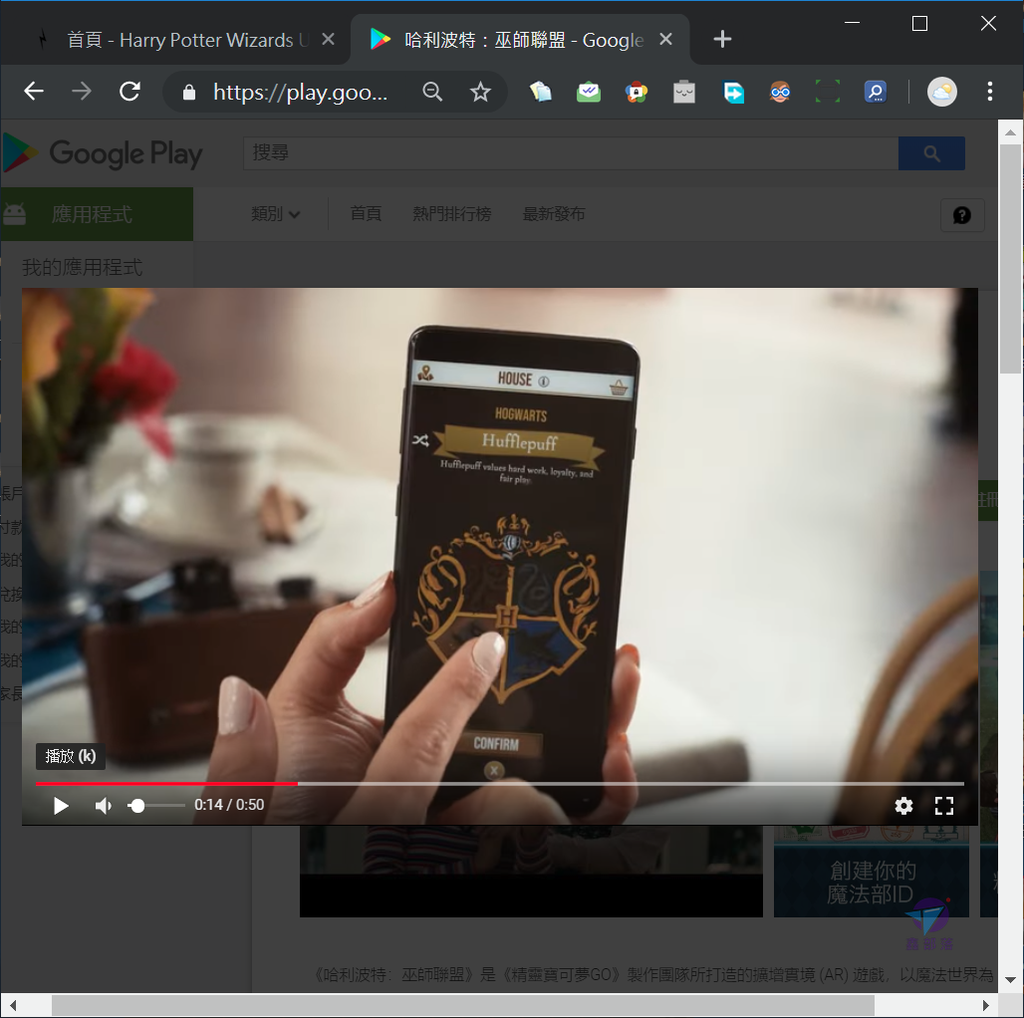Open the gray briefcase face extension
The image size is (1024, 1018).
(x=684, y=92)
